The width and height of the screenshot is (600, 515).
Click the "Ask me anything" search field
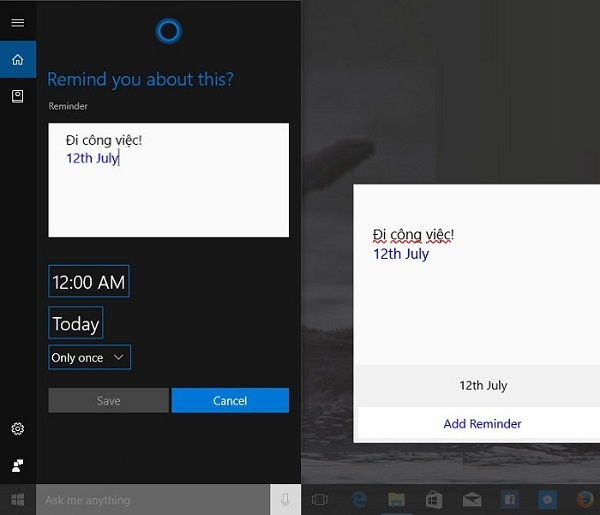pos(150,500)
